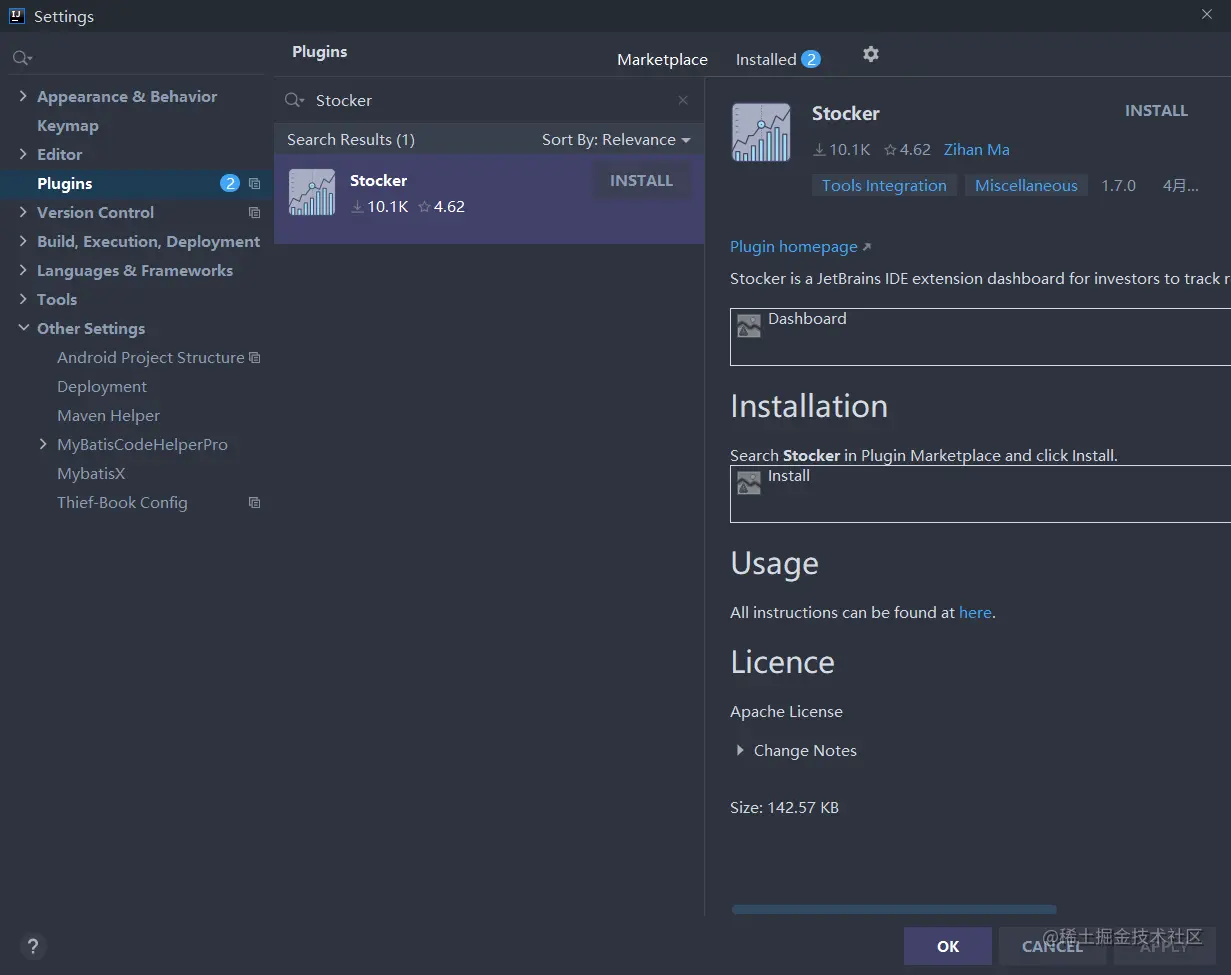Open the plugins gear settings icon
This screenshot has width=1231, height=975.
(x=871, y=54)
